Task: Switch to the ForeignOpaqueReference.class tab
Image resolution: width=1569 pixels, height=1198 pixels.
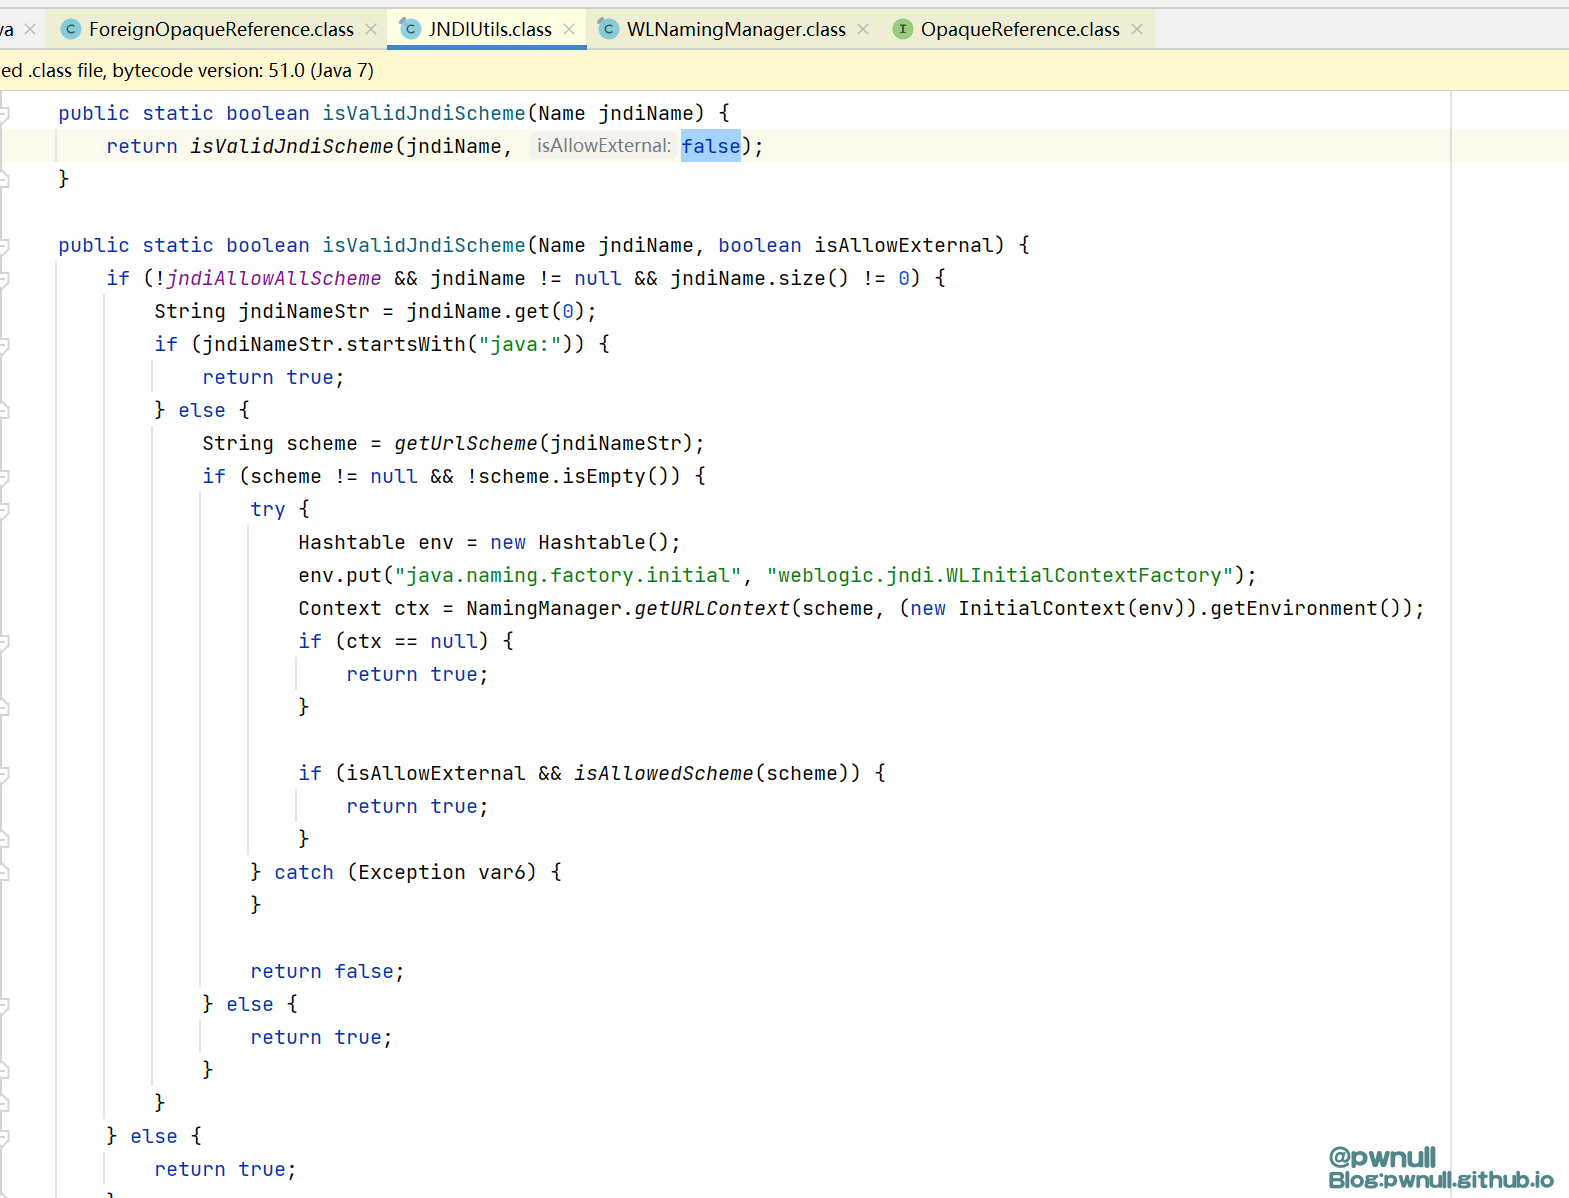Action: tap(221, 29)
